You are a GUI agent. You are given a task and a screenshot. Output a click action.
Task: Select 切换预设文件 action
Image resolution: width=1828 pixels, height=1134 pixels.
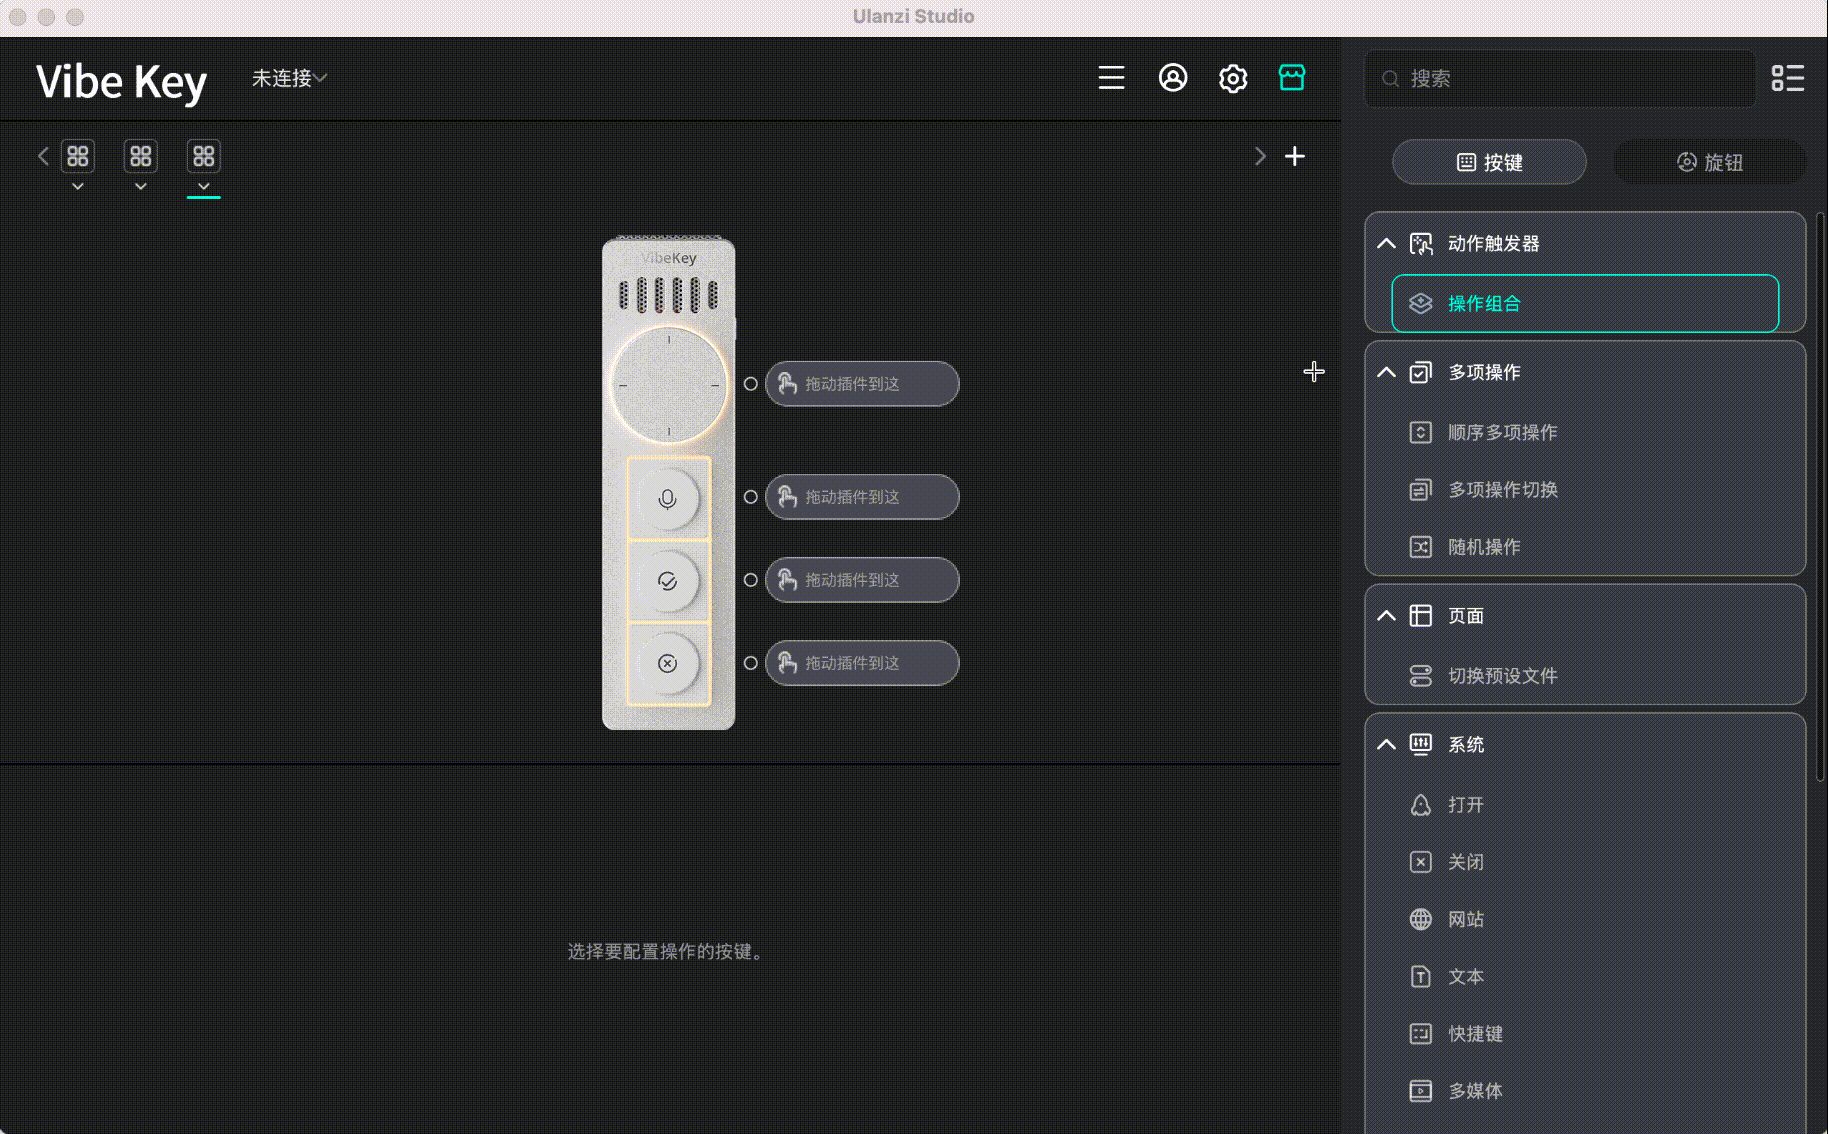1585,676
